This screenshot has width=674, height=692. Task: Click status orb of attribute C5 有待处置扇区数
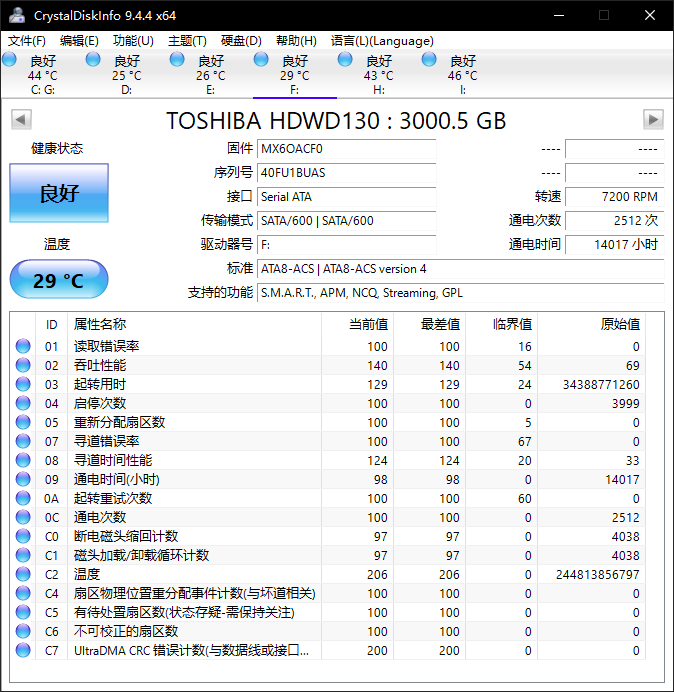[23, 612]
